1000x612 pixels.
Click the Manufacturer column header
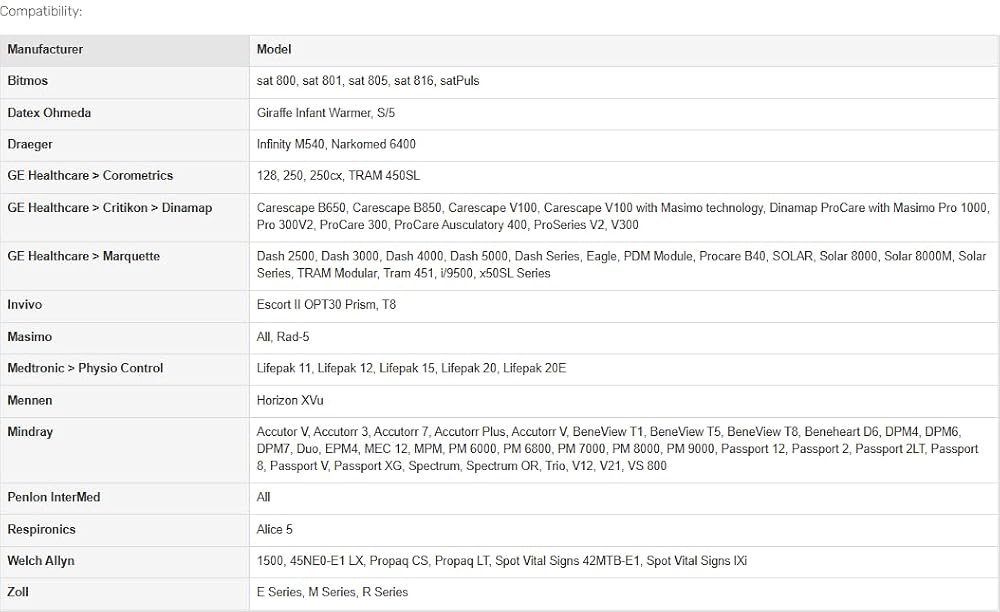124,50
